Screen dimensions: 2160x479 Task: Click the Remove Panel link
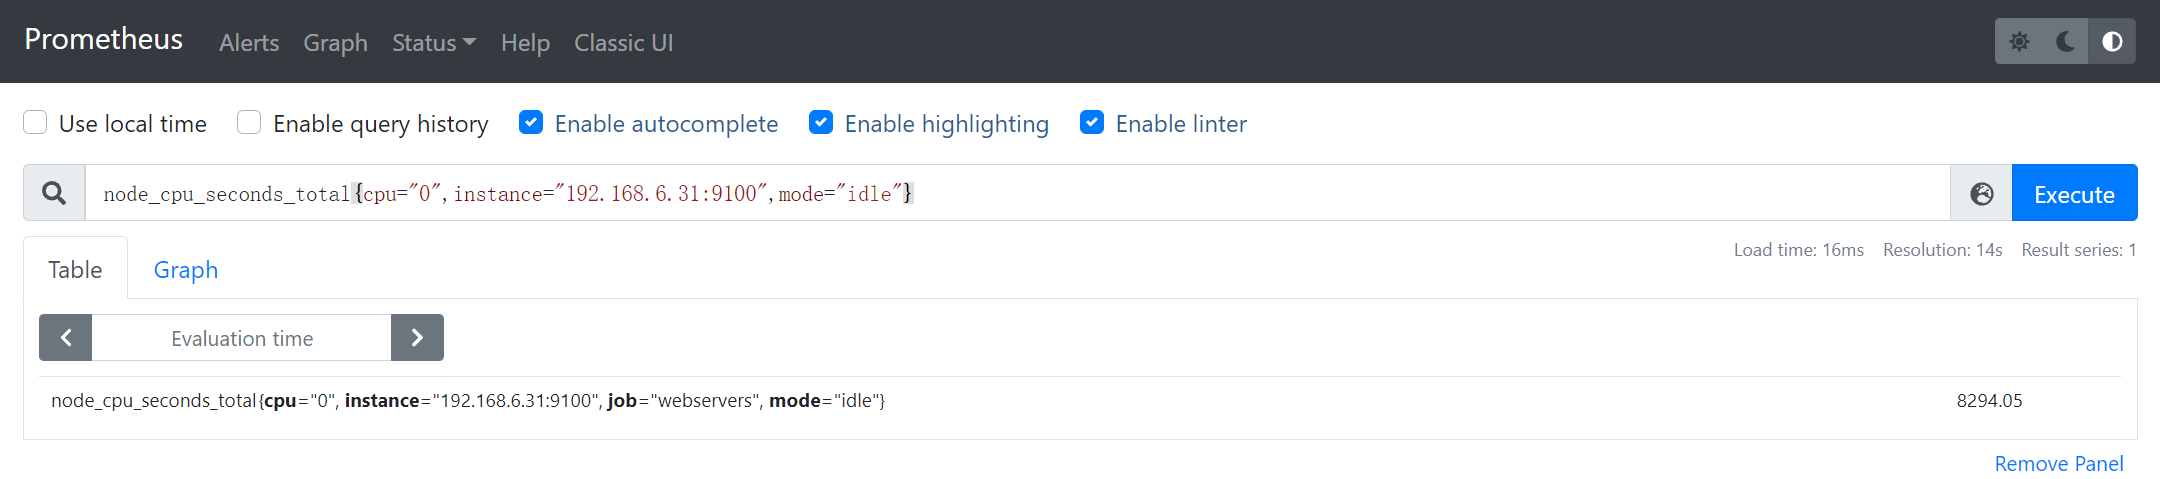click(2059, 463)
